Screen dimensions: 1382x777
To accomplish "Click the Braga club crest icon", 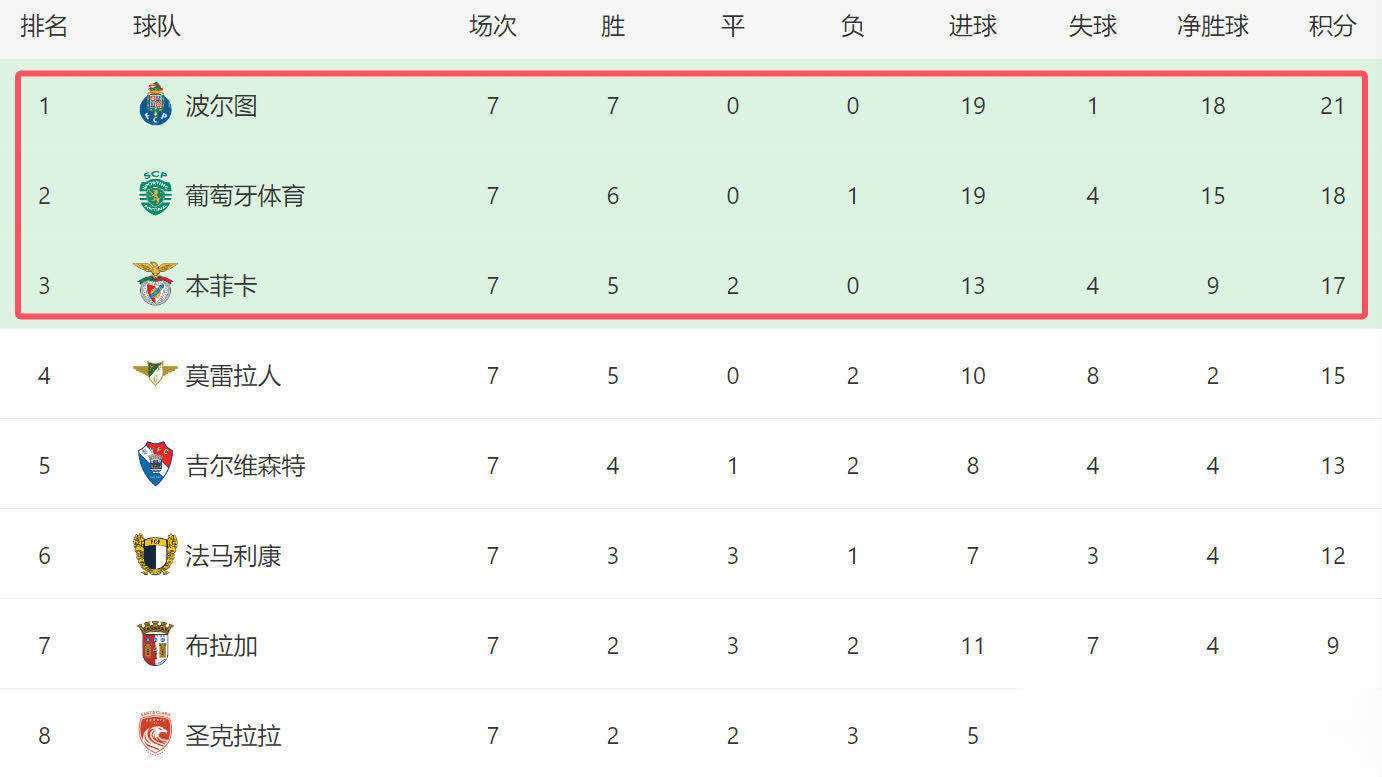I will point(155,644).
